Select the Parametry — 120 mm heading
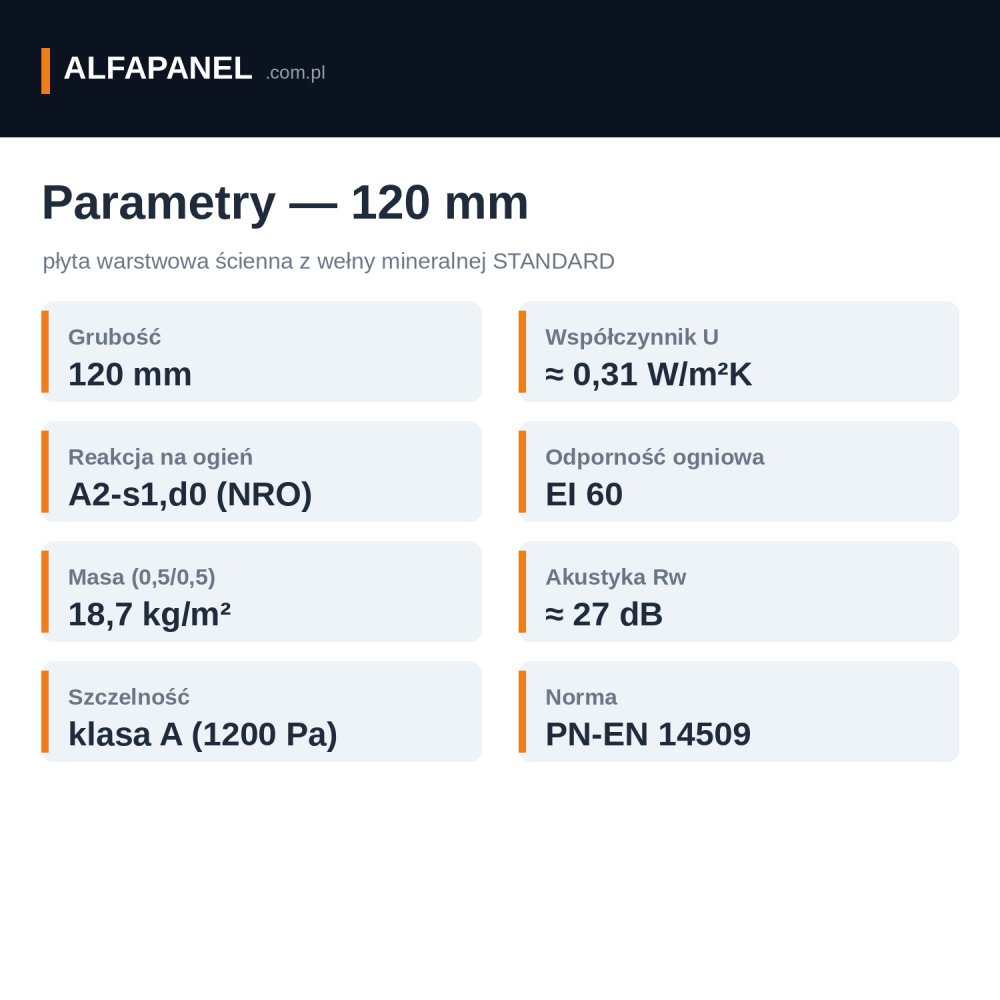This screenshot has width=1000, height=1000. tap(285, 203)
